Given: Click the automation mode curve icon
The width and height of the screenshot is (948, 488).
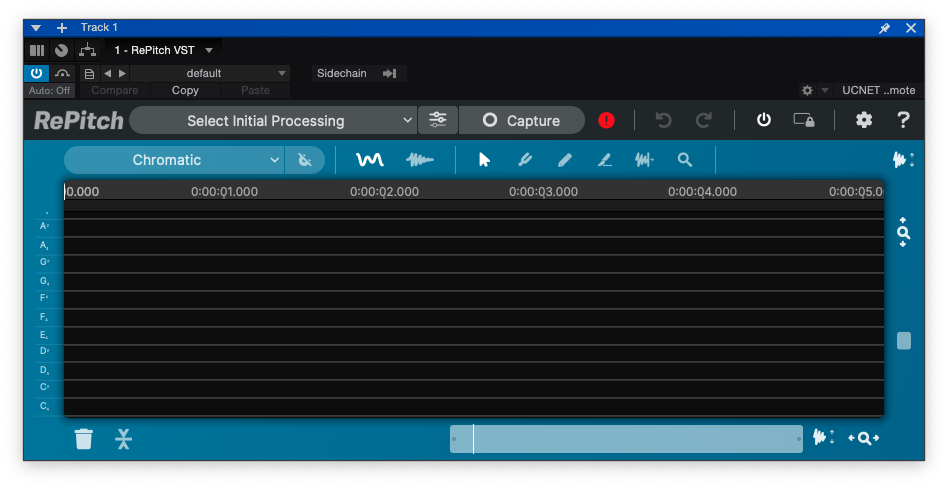Looking at the screenshot, I should (x=62, y=73).
